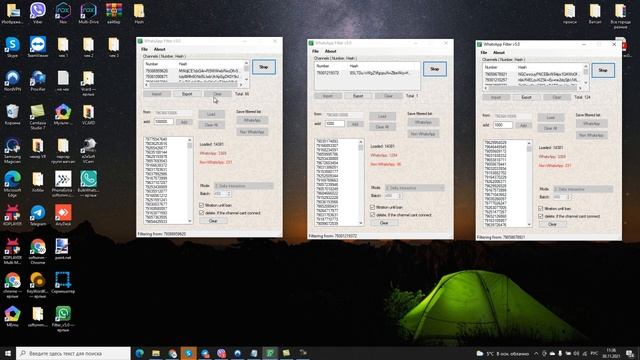Toggle 'filtration until ban' in left Filter window
Viewport: 640px width, 360px height.
click(x=202, y=205)
